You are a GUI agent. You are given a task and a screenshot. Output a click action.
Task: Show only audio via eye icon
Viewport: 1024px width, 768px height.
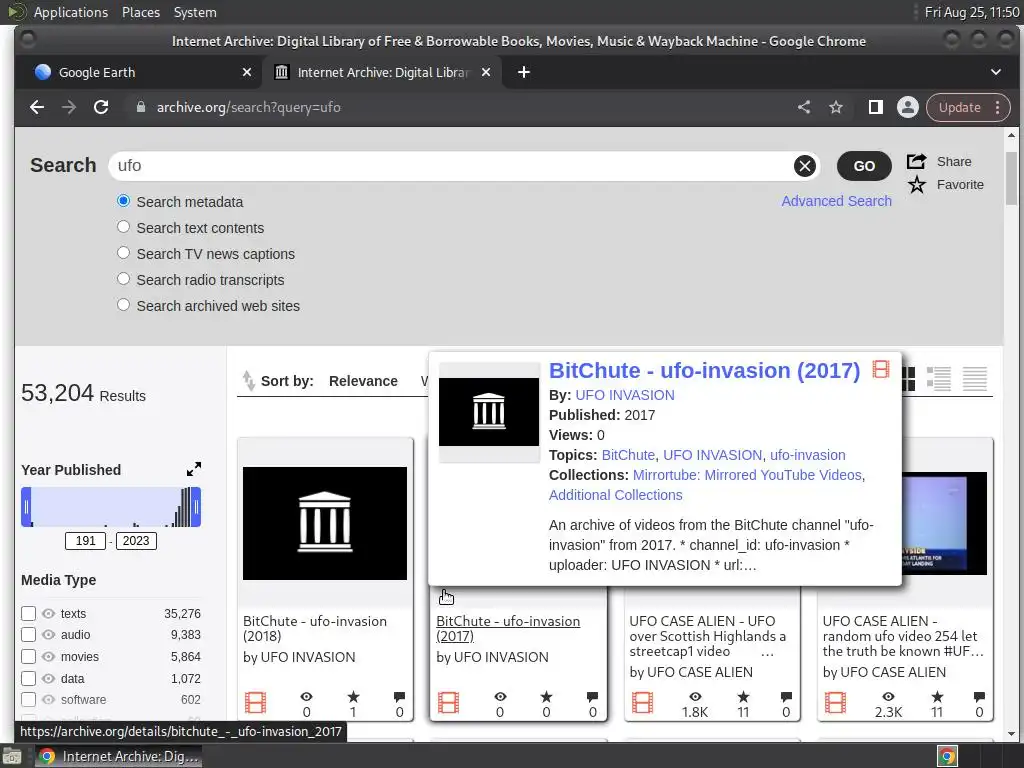[48, 635]
